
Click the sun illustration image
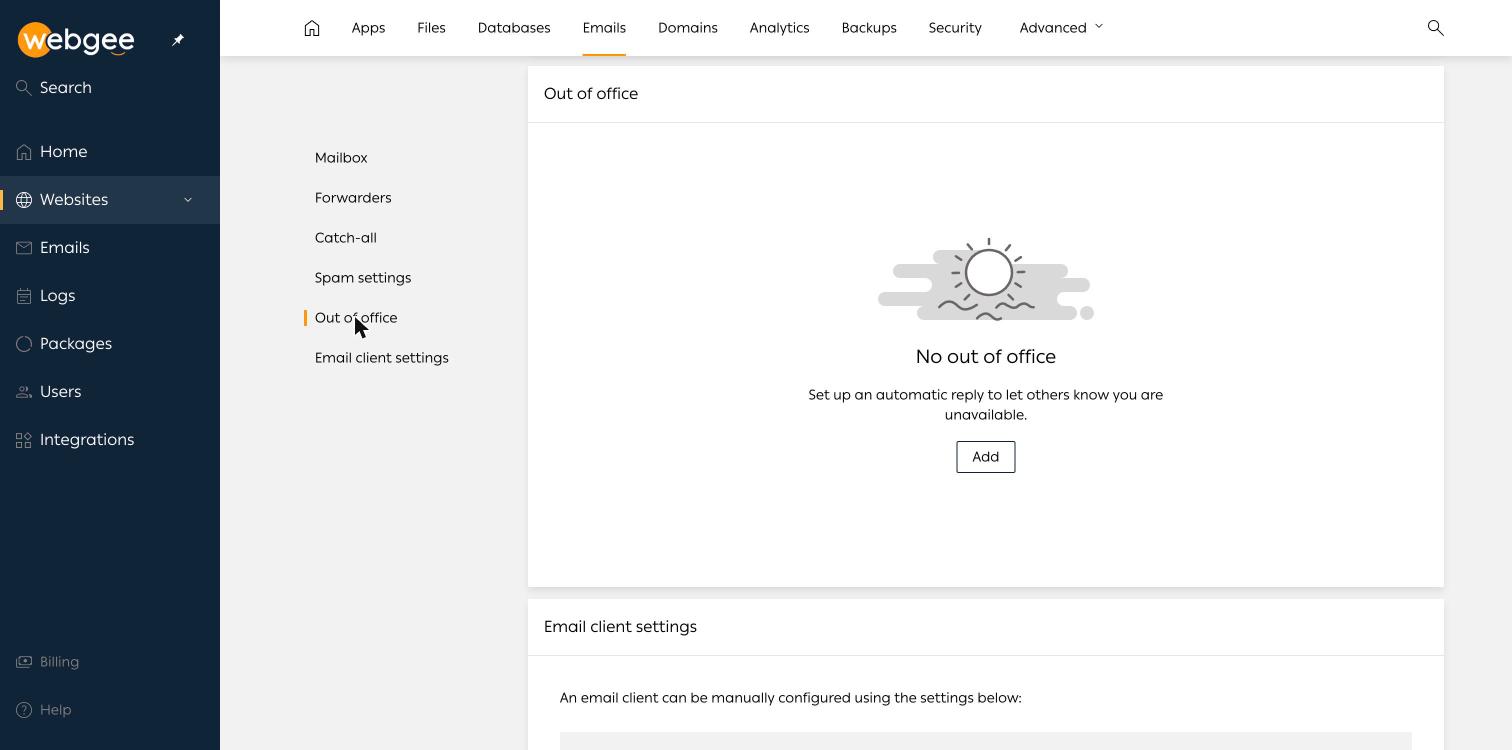coord(986,280)
